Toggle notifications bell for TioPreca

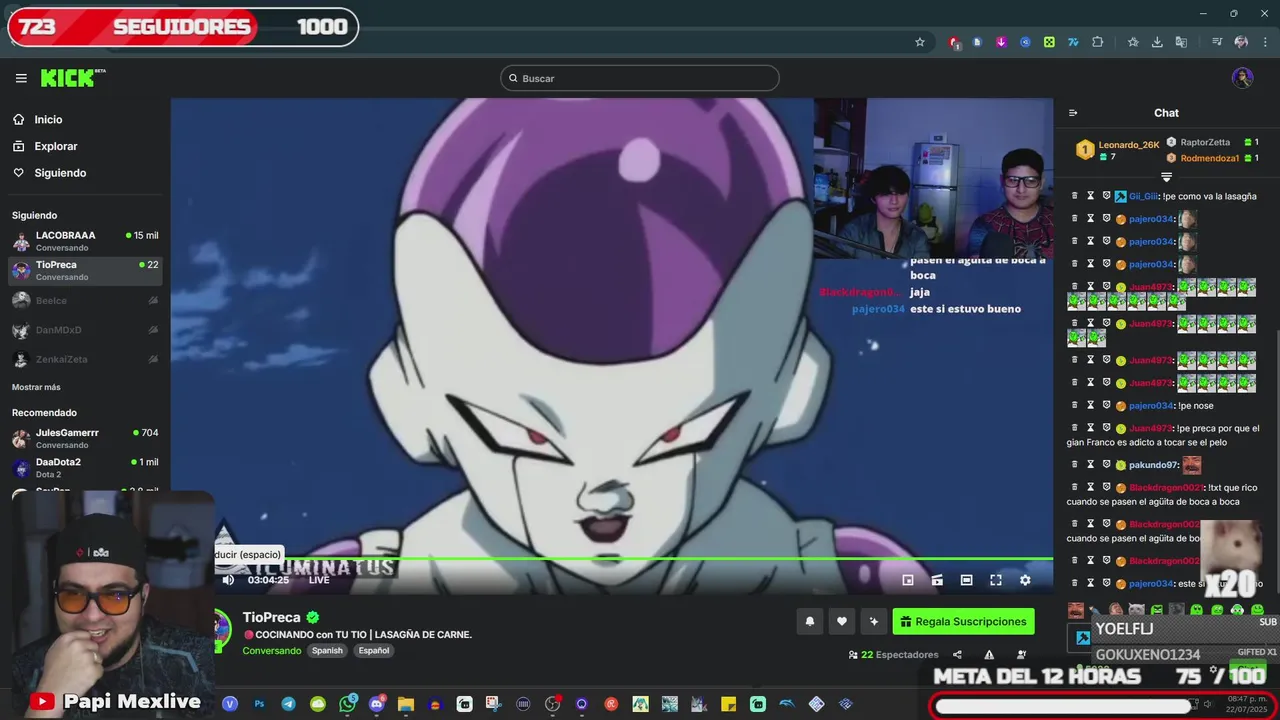[810, 621]
